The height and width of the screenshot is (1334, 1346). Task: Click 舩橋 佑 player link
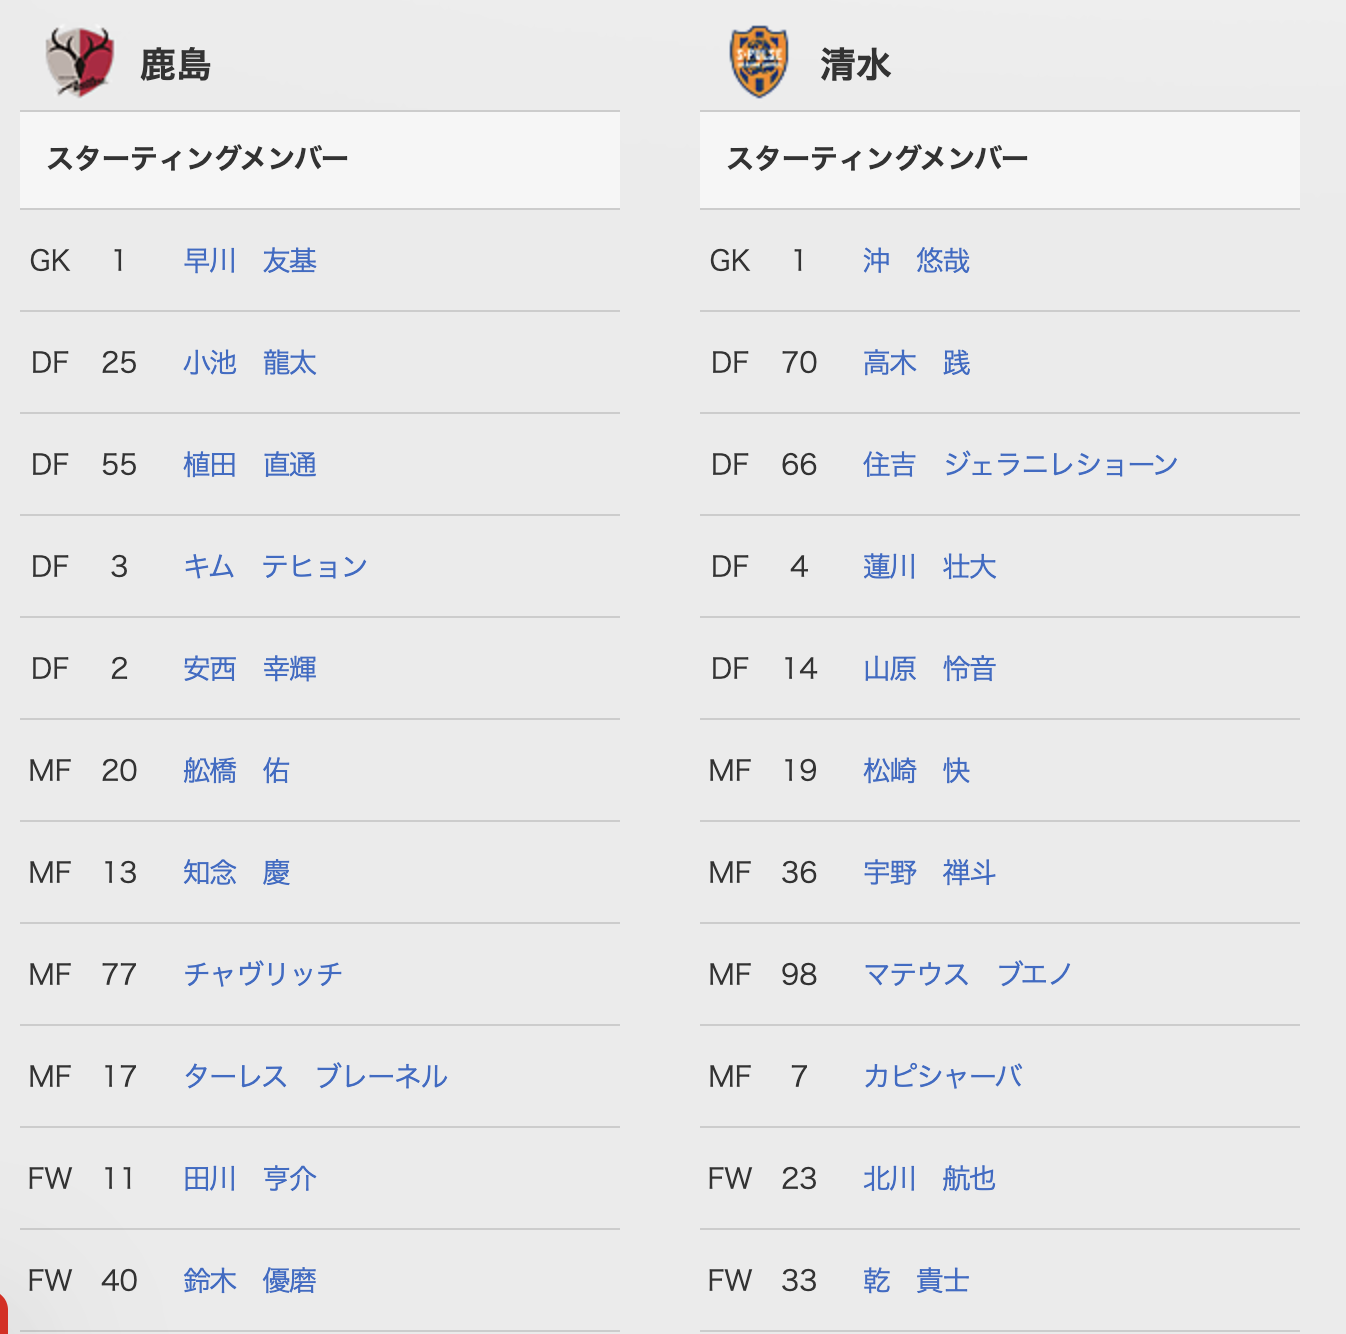click(x=236, y=771)
